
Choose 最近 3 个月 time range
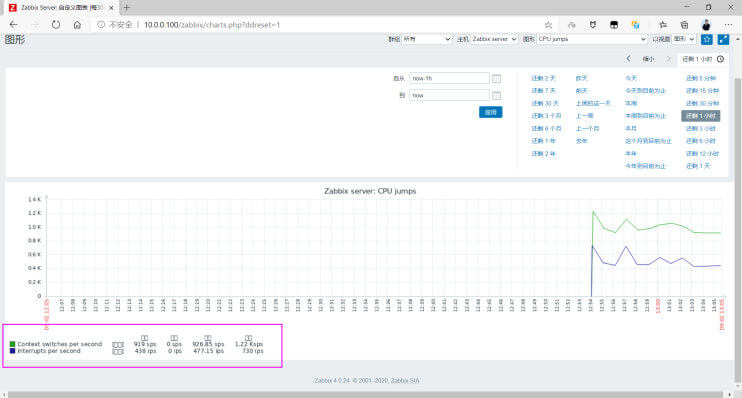546,115
